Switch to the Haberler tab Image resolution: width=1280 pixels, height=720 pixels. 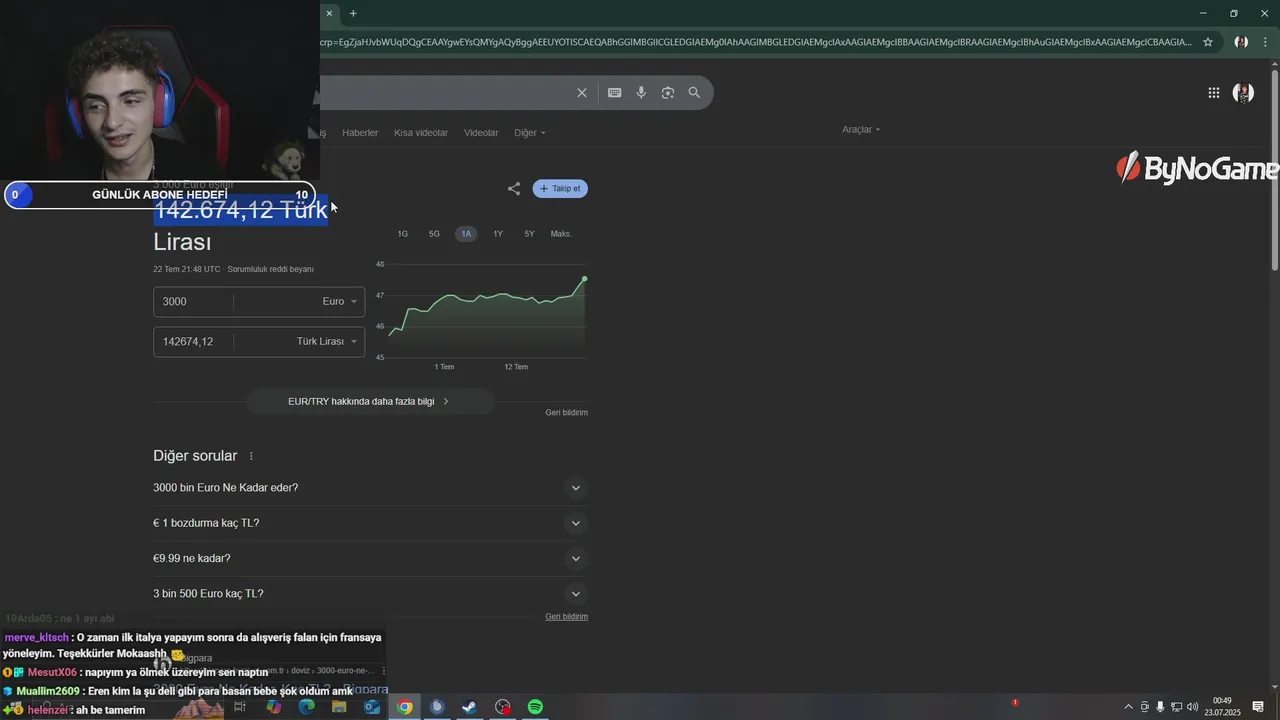coord(360,133)
